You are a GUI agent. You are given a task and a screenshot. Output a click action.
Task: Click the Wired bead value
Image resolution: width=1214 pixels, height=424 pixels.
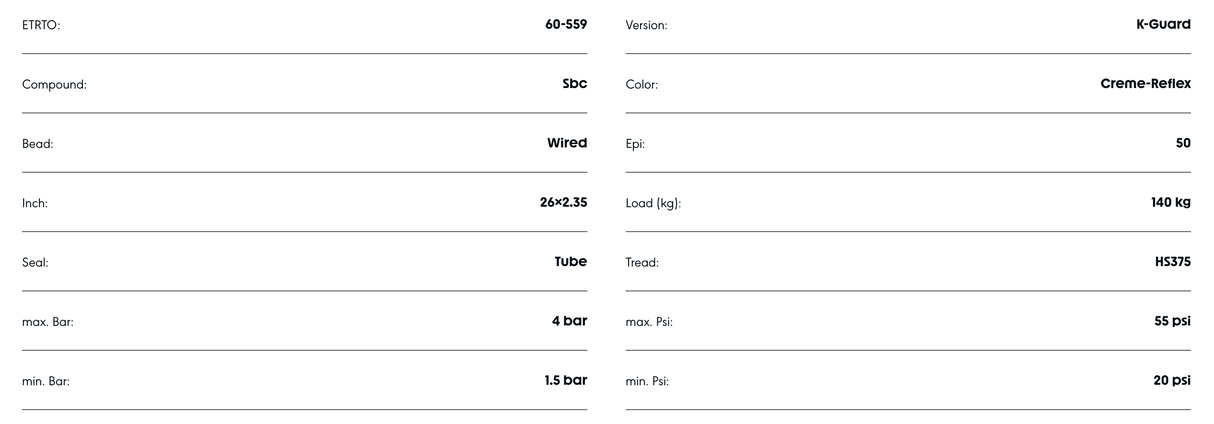566,143
